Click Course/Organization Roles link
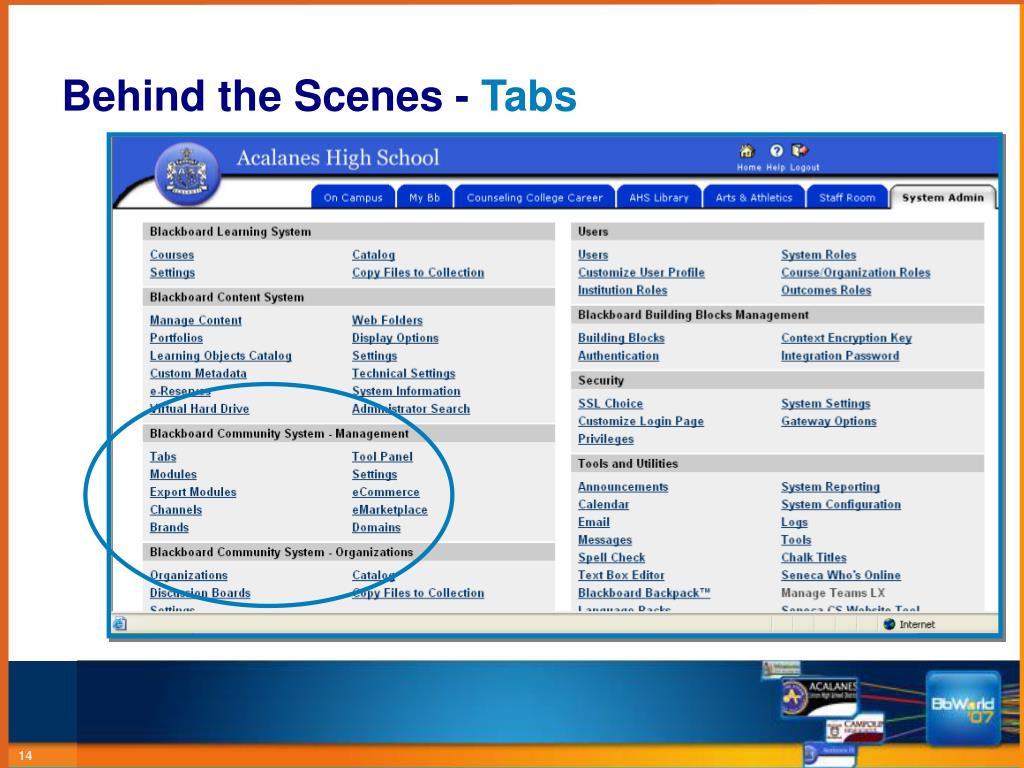 click(856, 272)
